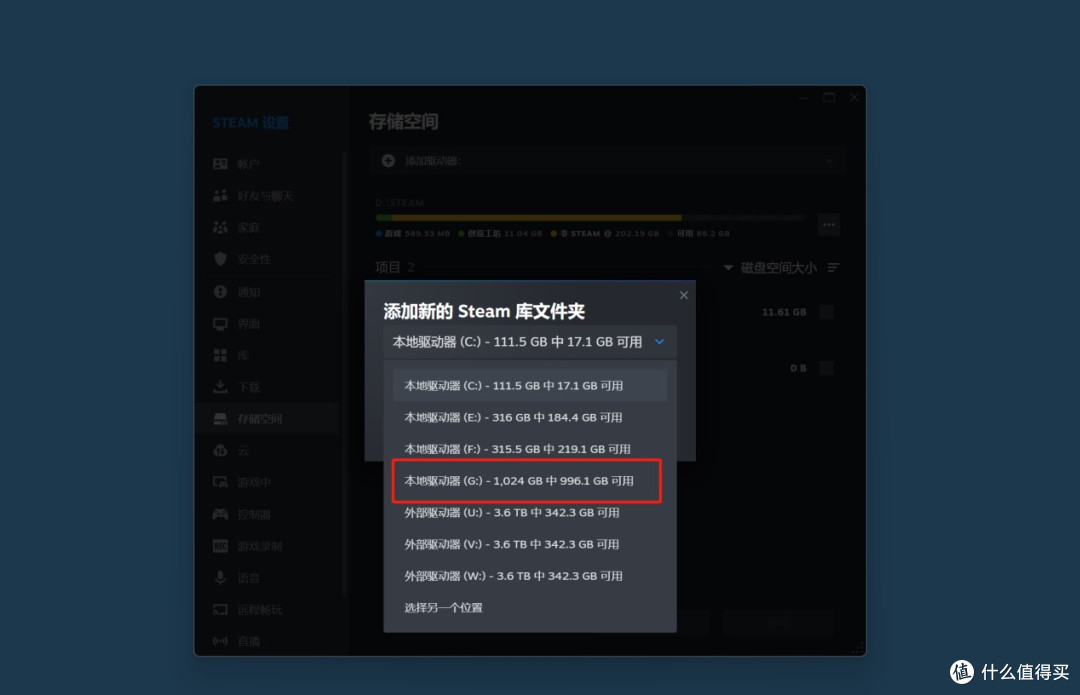1080x695 pixels.
Task: Open the 安全性 shield icon
Action: [220, 259]
